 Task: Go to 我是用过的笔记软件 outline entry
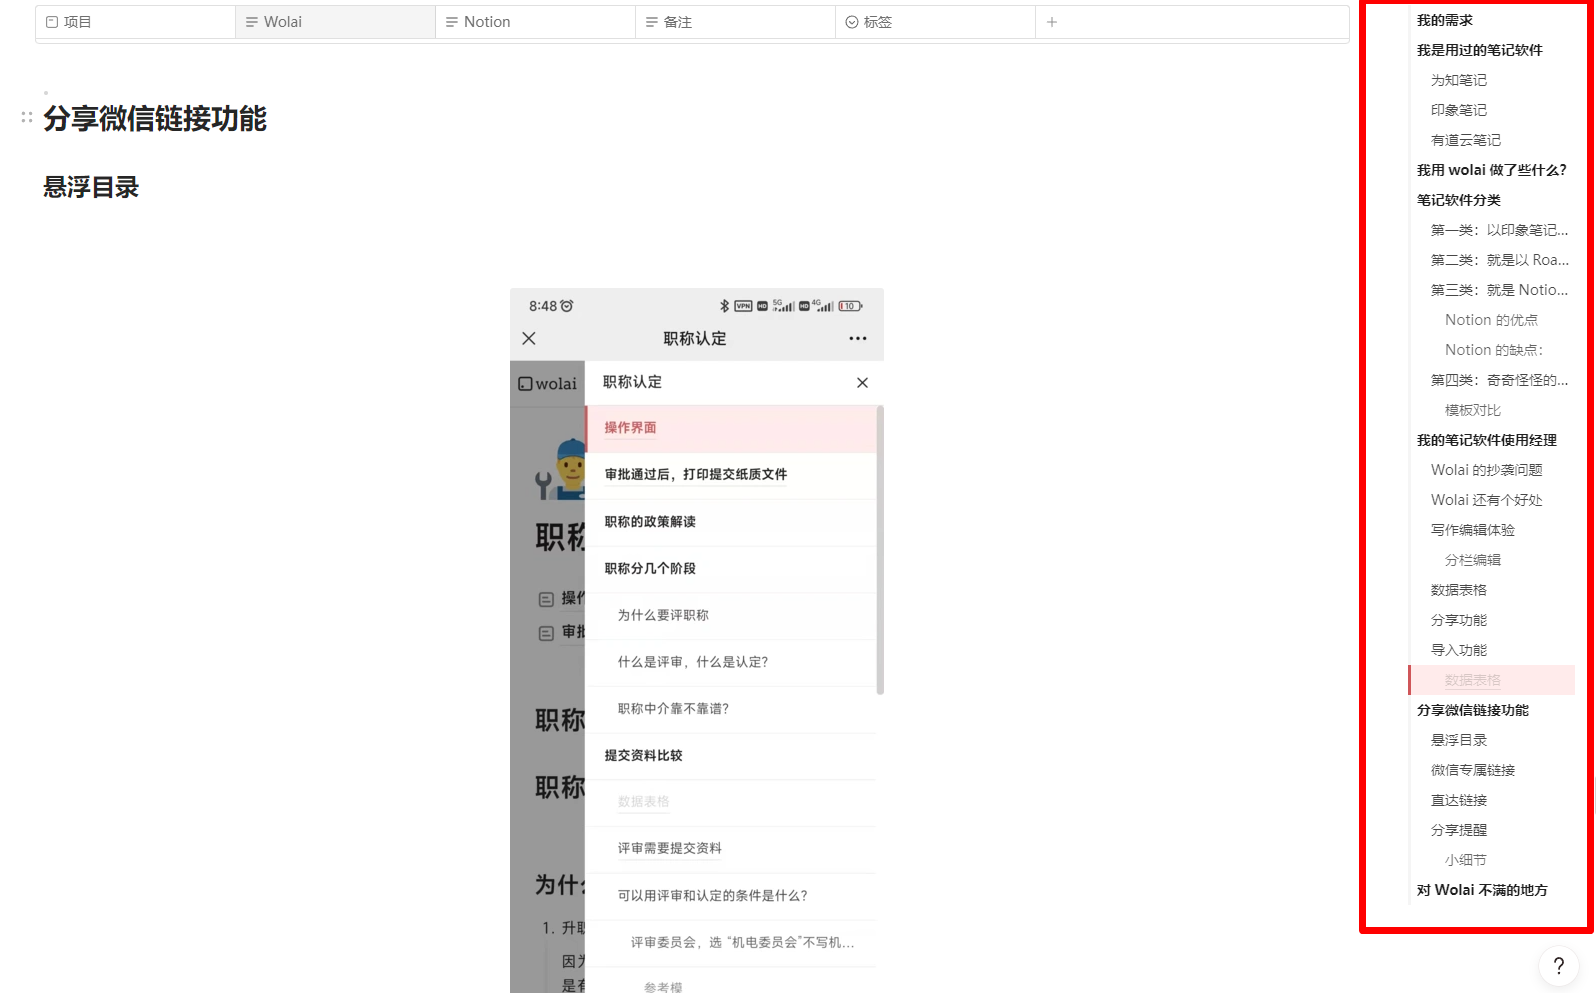1479,50
